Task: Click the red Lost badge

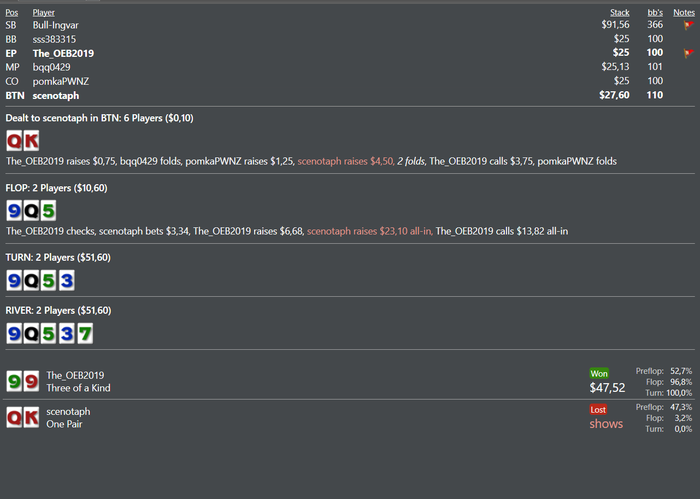Action: [x=600, y=408]
